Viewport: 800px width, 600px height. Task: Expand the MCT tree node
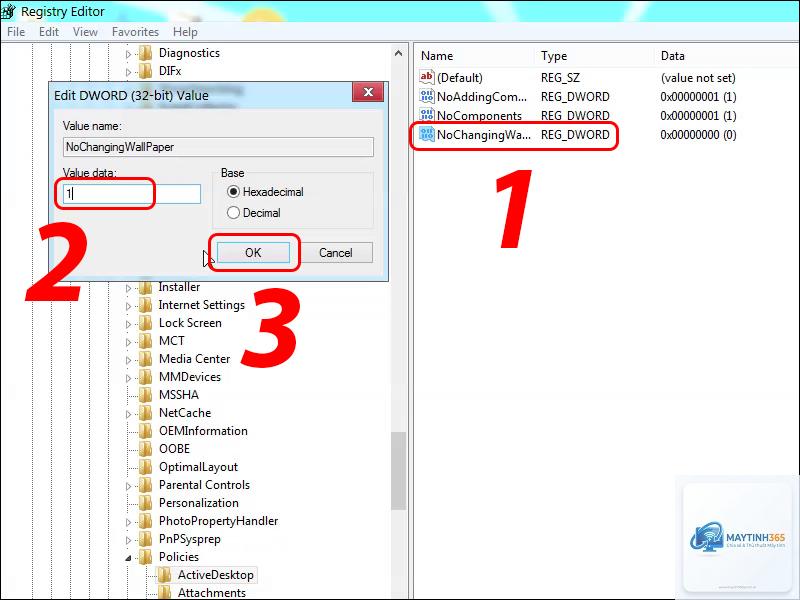pos(128,342)
